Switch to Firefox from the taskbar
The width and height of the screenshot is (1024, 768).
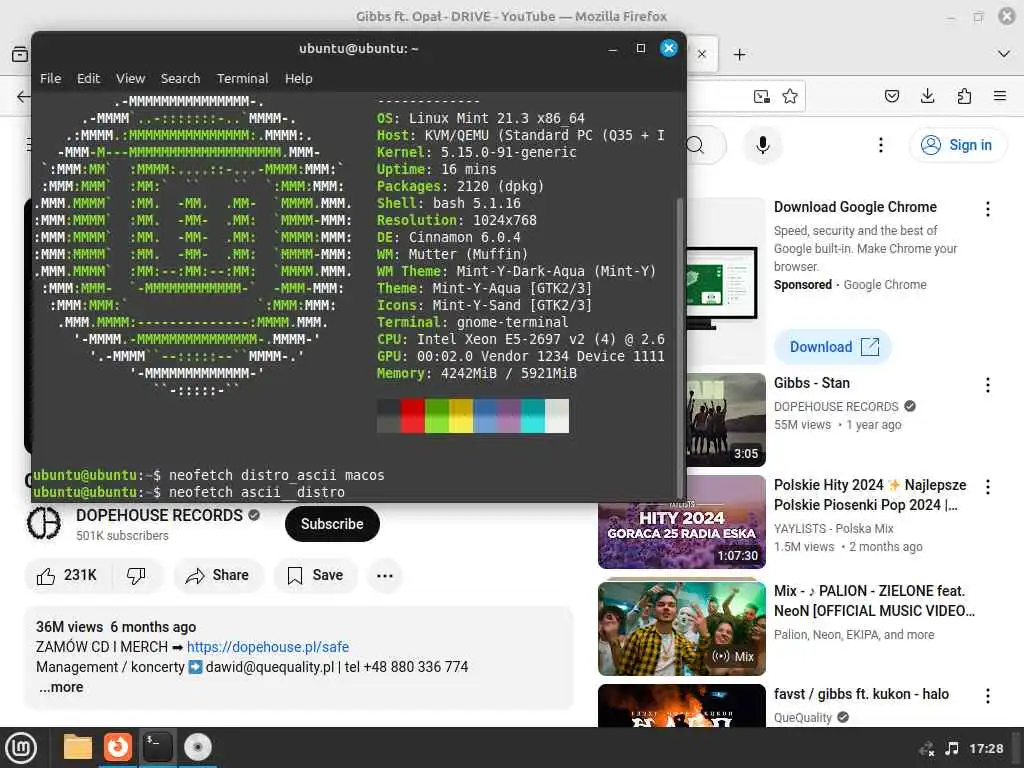click(x=118, y=747)
